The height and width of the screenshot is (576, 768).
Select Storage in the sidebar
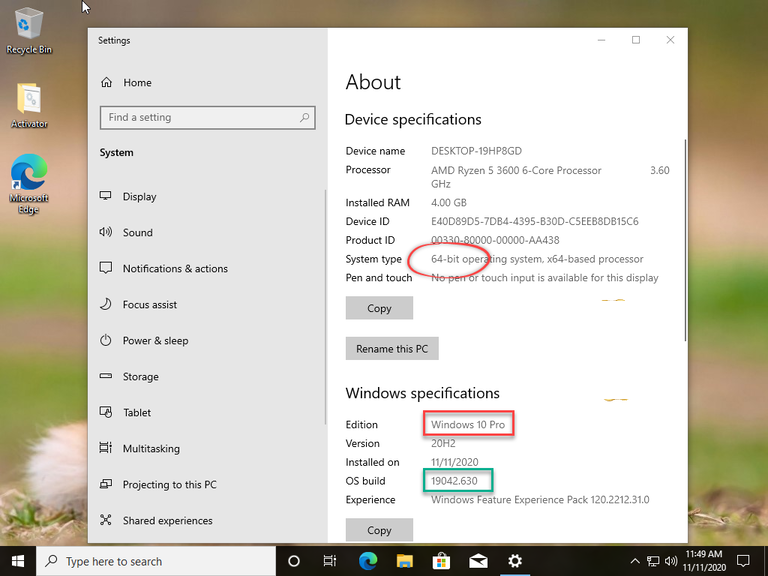[x=141, y=376]
